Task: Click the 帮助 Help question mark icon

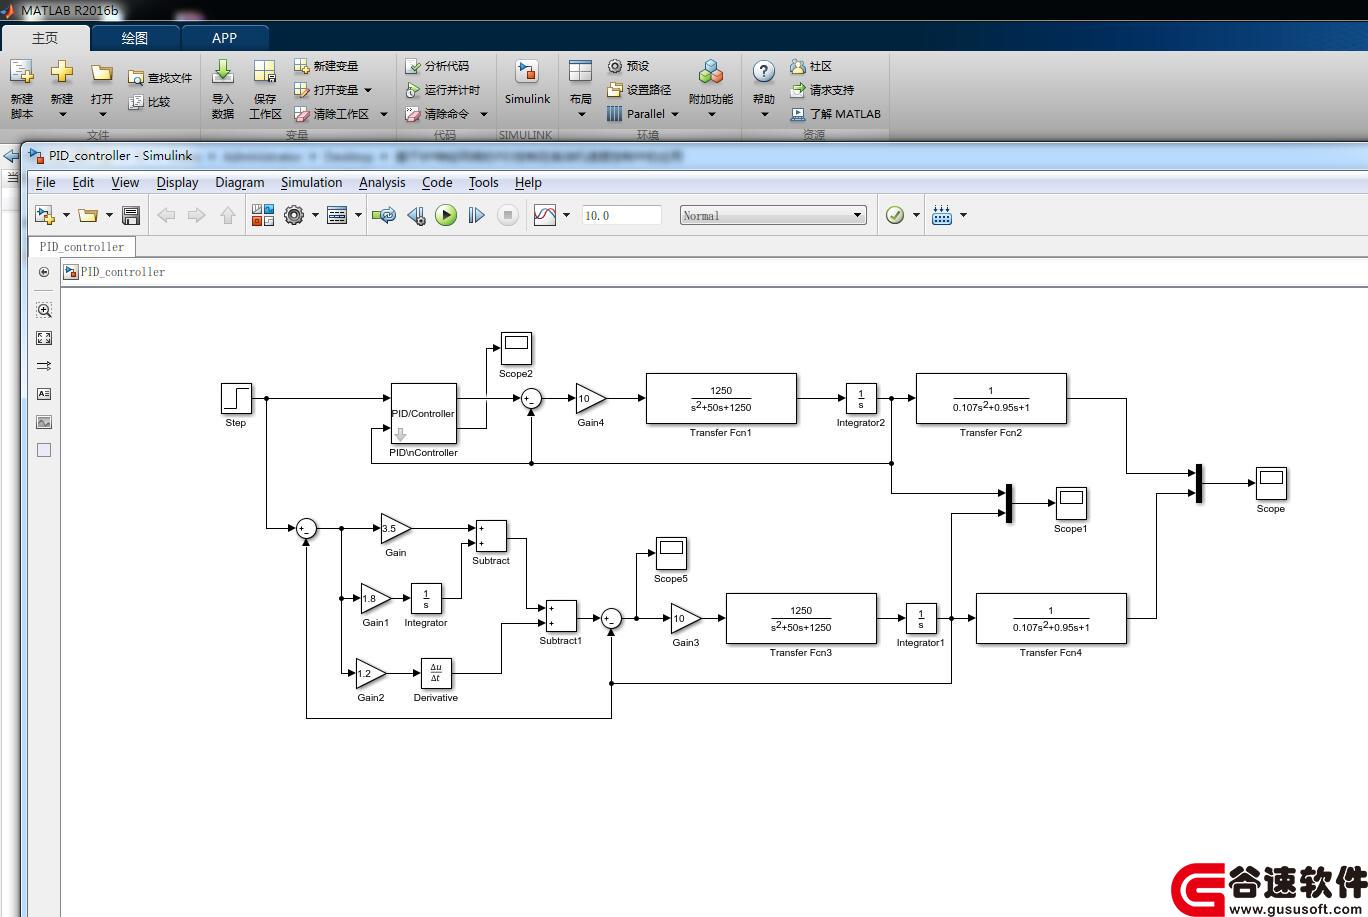Action: click(x=763, y=71)
